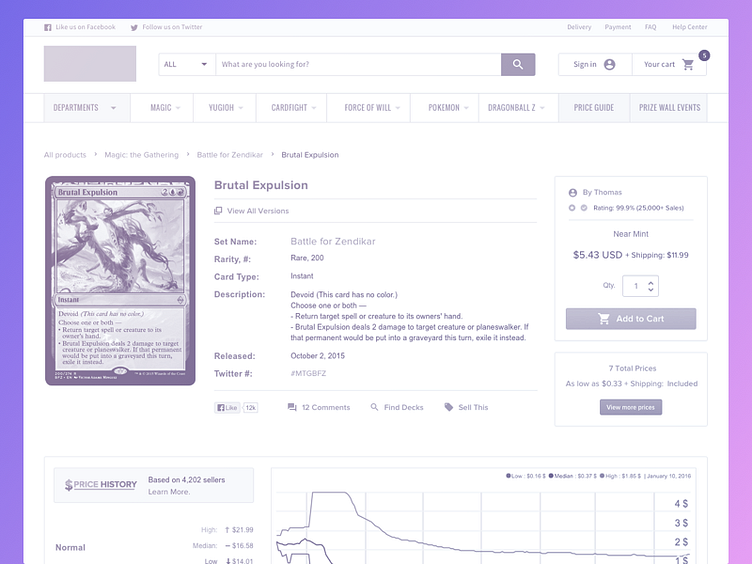Screen dimensions: 752x564
Task: Click the Near Mint condition label
Action: coord(631,234)
